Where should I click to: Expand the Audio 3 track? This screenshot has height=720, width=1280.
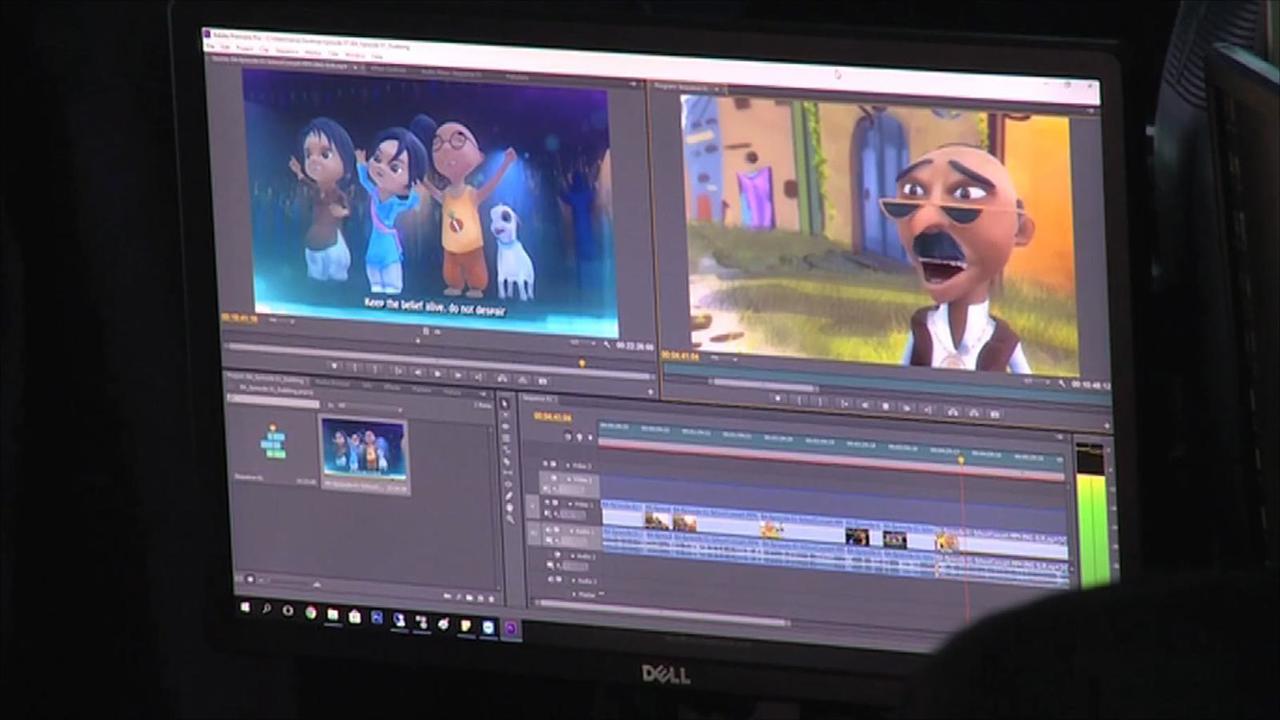[573, 581]
